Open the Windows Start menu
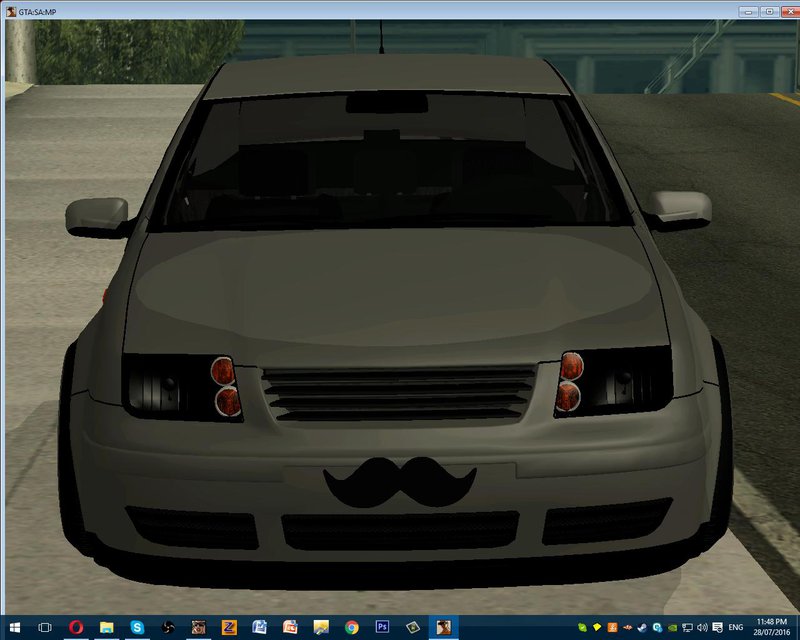 [15, 627]
